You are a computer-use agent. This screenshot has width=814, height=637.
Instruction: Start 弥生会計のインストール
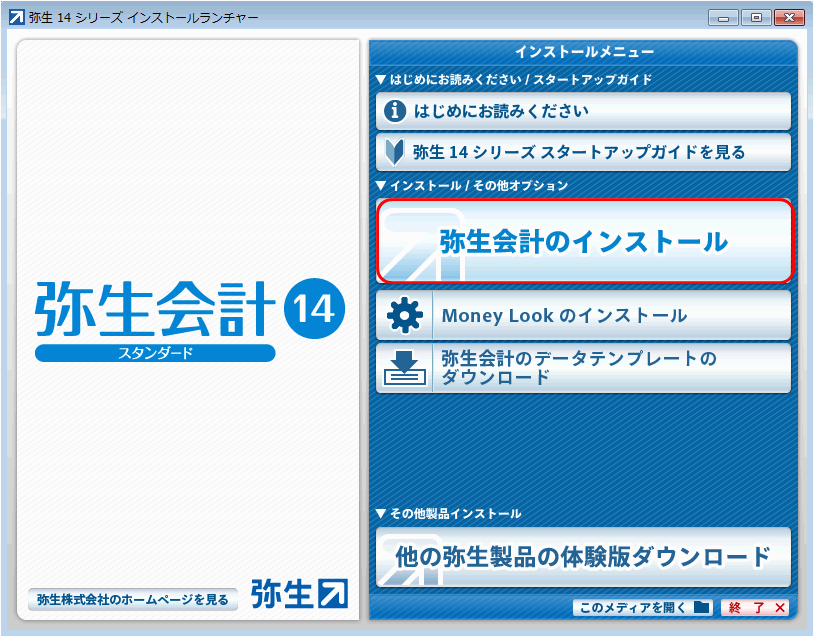pyautogui.click(x=585, y=241)
